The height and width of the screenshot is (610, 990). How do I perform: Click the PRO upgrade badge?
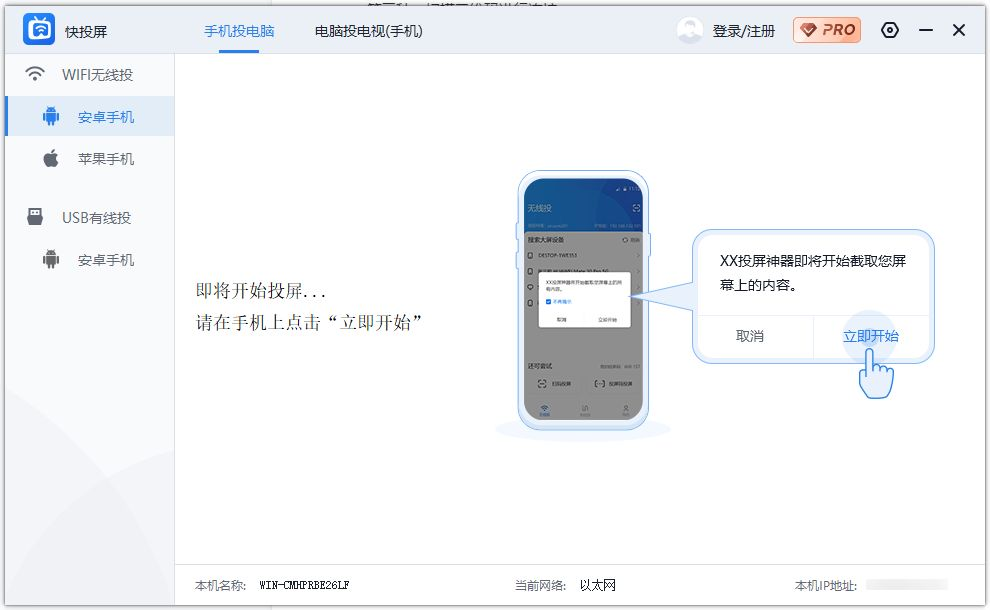pos(828,30)
